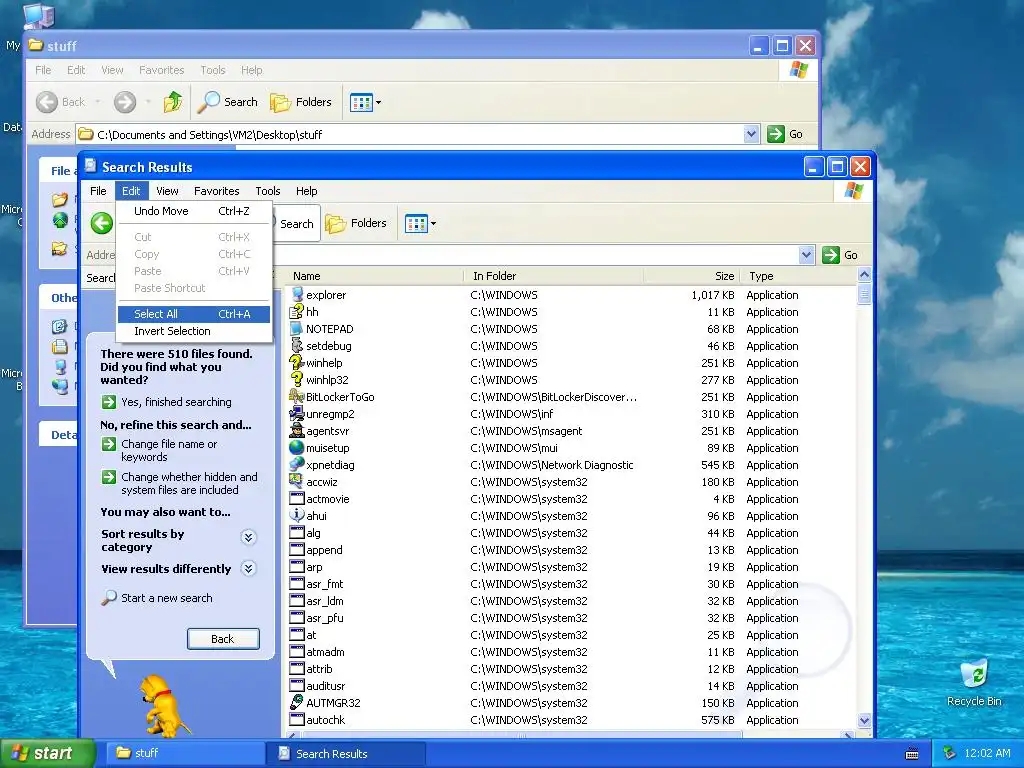This screenshot has height=768, width=1024.
Task: Select the hh help file icon
Action: tap(297, 312)
